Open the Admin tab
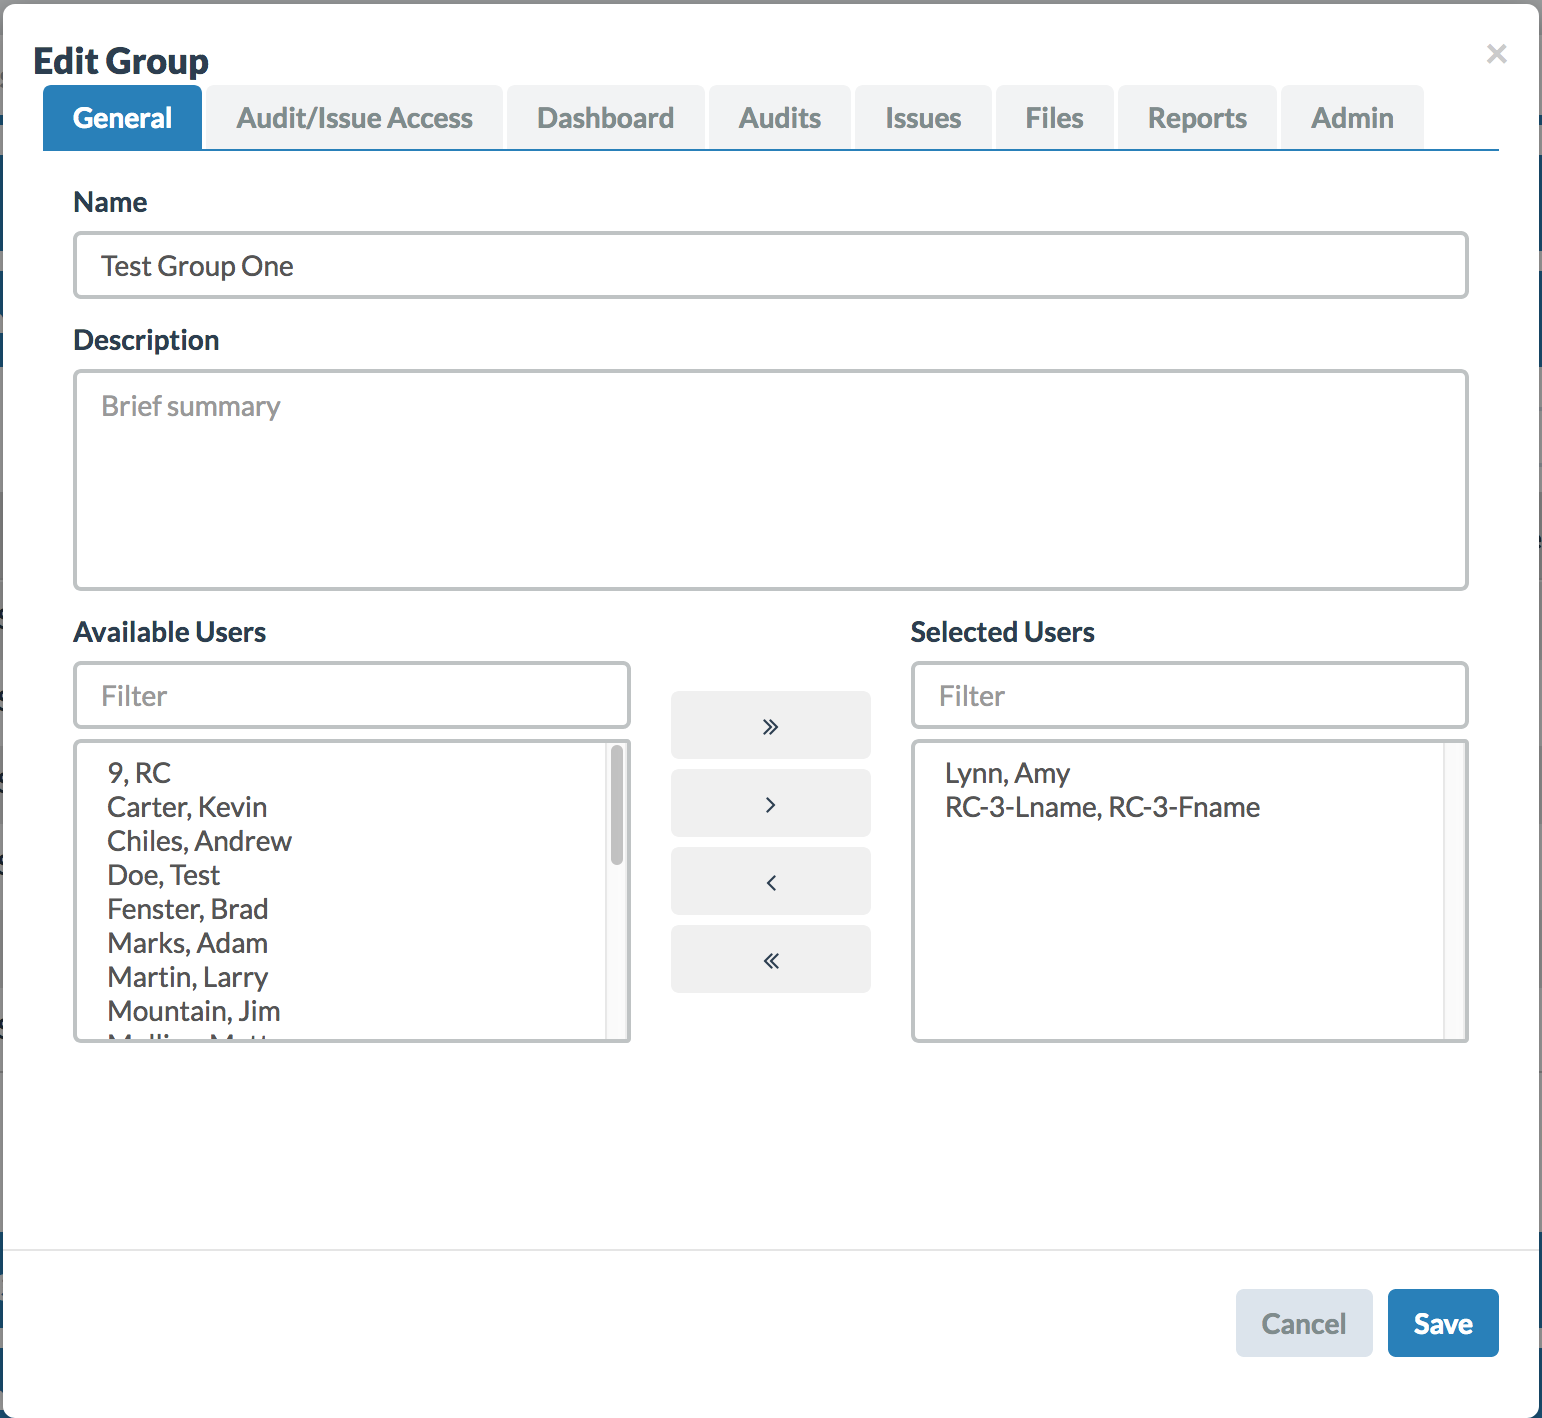This screenshot has height=1418, width=1542. (1352, 118)
